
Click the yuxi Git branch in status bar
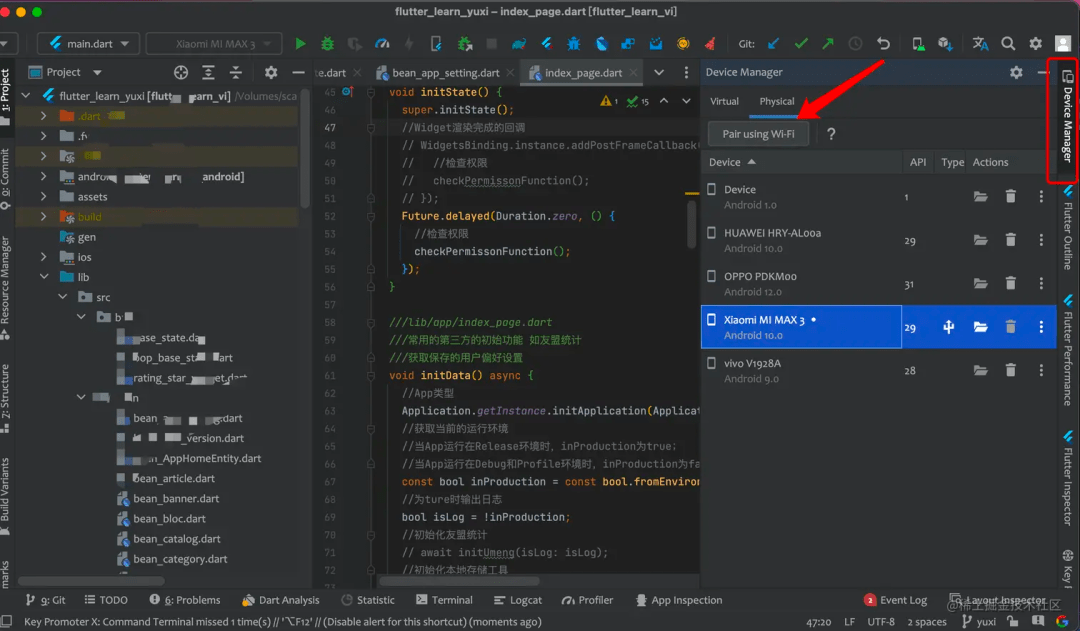tap(979, 621)
